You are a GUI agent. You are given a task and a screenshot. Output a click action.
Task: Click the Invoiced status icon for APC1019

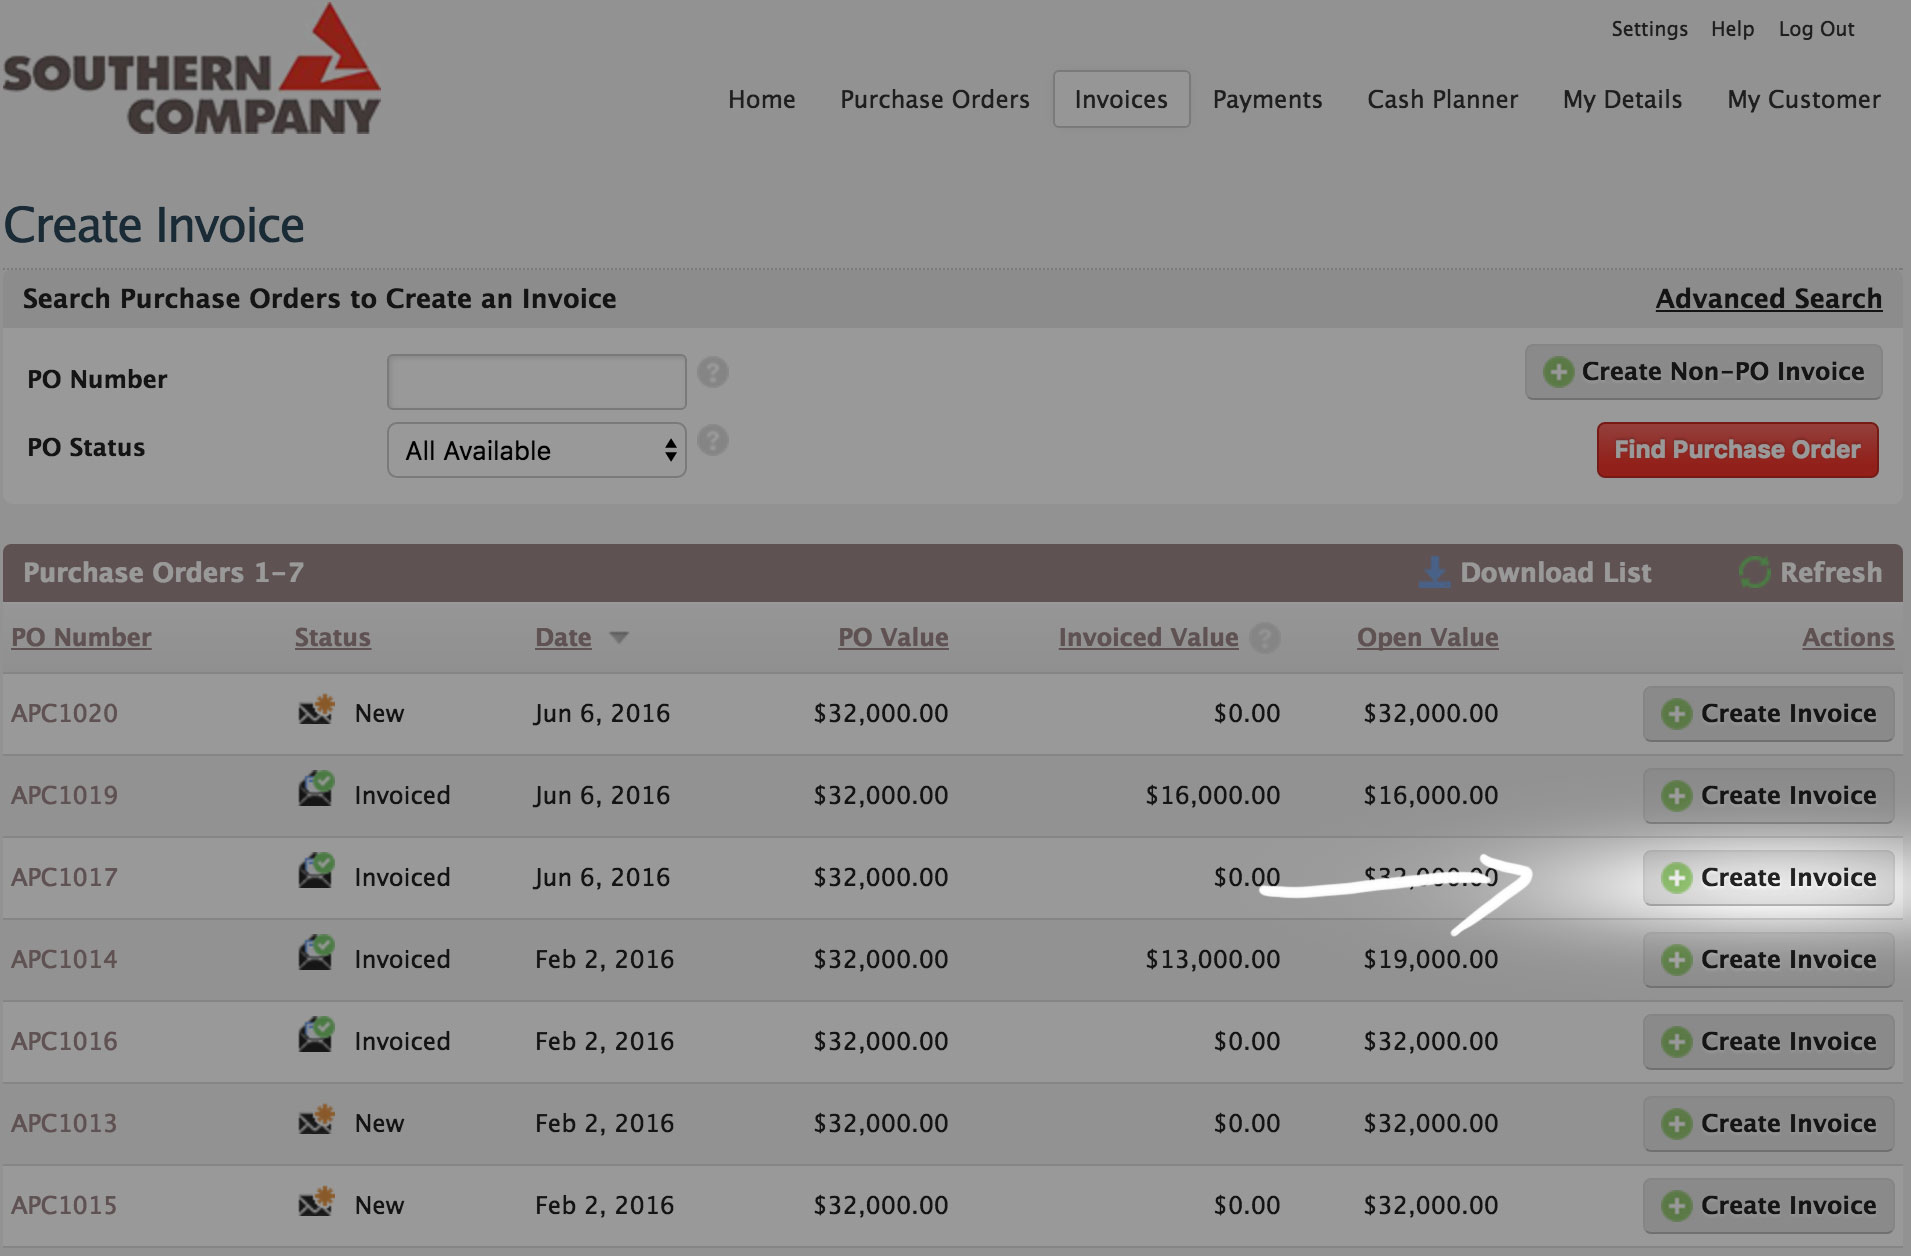click(x=317, y=790)
